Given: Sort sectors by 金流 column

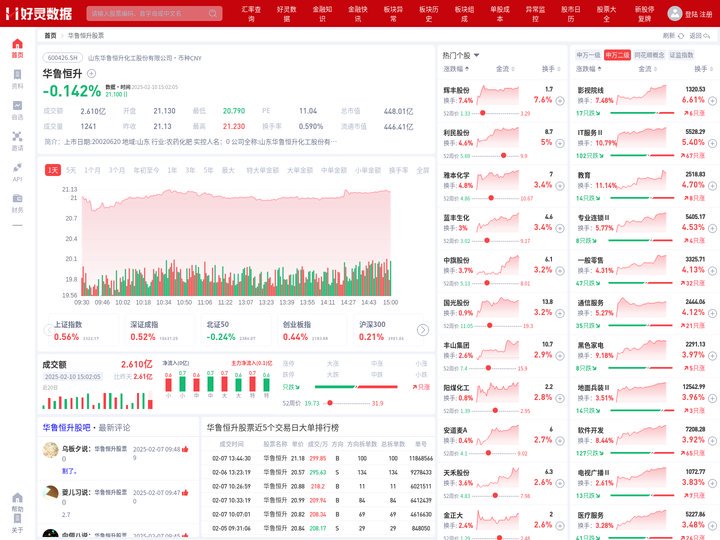Looking at the screenshot, I should pos(647,69).
